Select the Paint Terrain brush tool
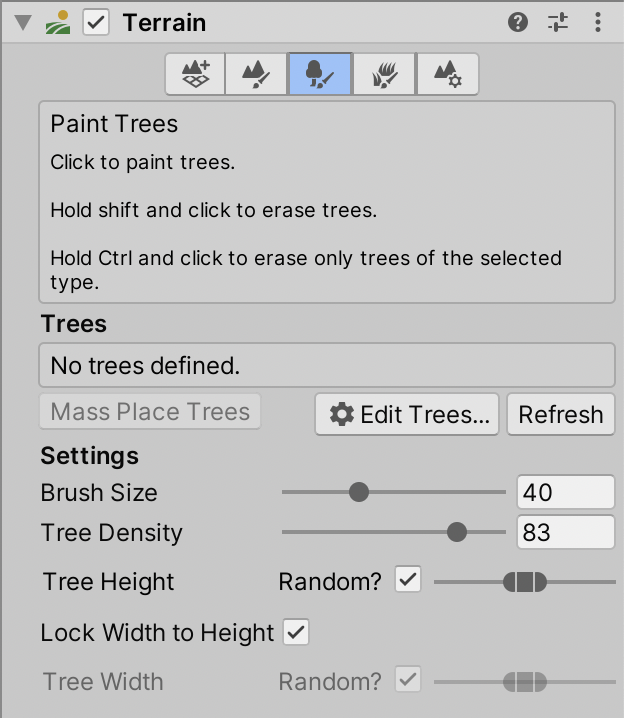624x718 pixels. 257,75
